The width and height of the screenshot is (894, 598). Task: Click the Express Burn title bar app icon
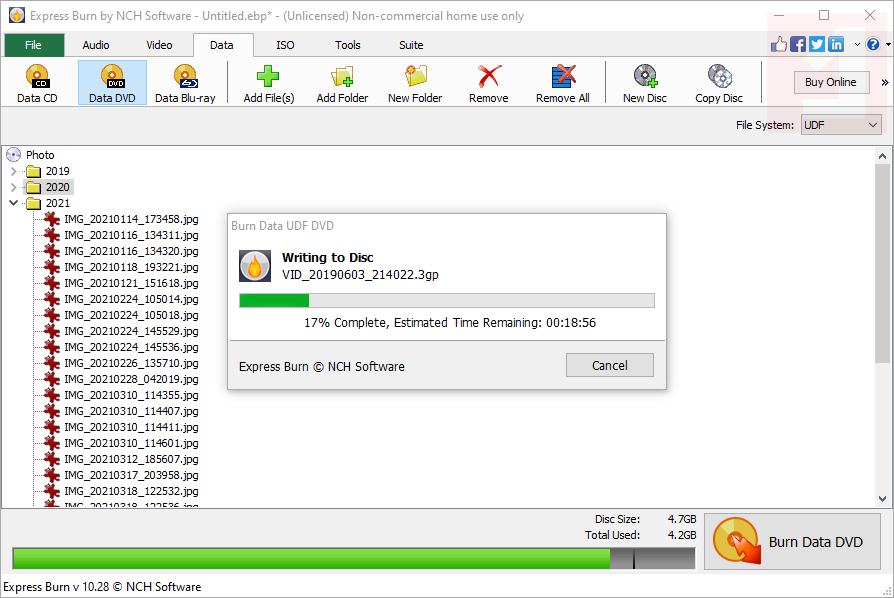click(17, 15)
